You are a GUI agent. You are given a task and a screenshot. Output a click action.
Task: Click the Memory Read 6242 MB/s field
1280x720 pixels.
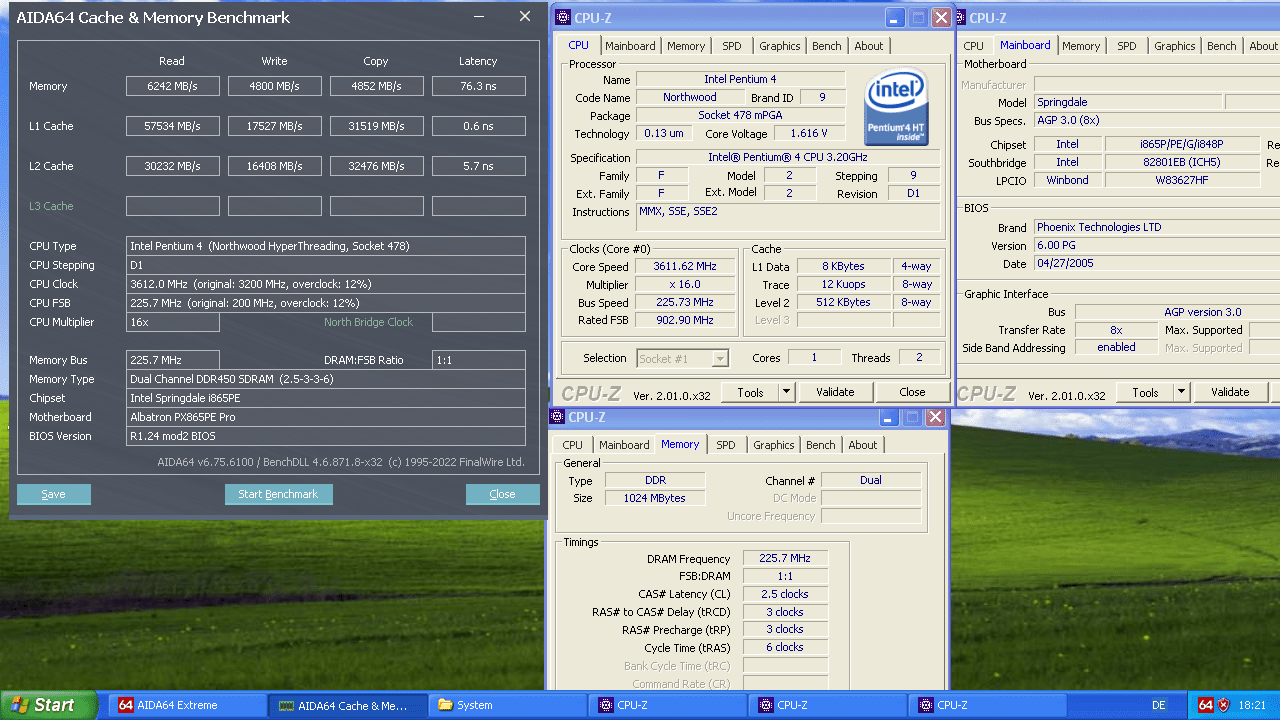pos(173,86)
